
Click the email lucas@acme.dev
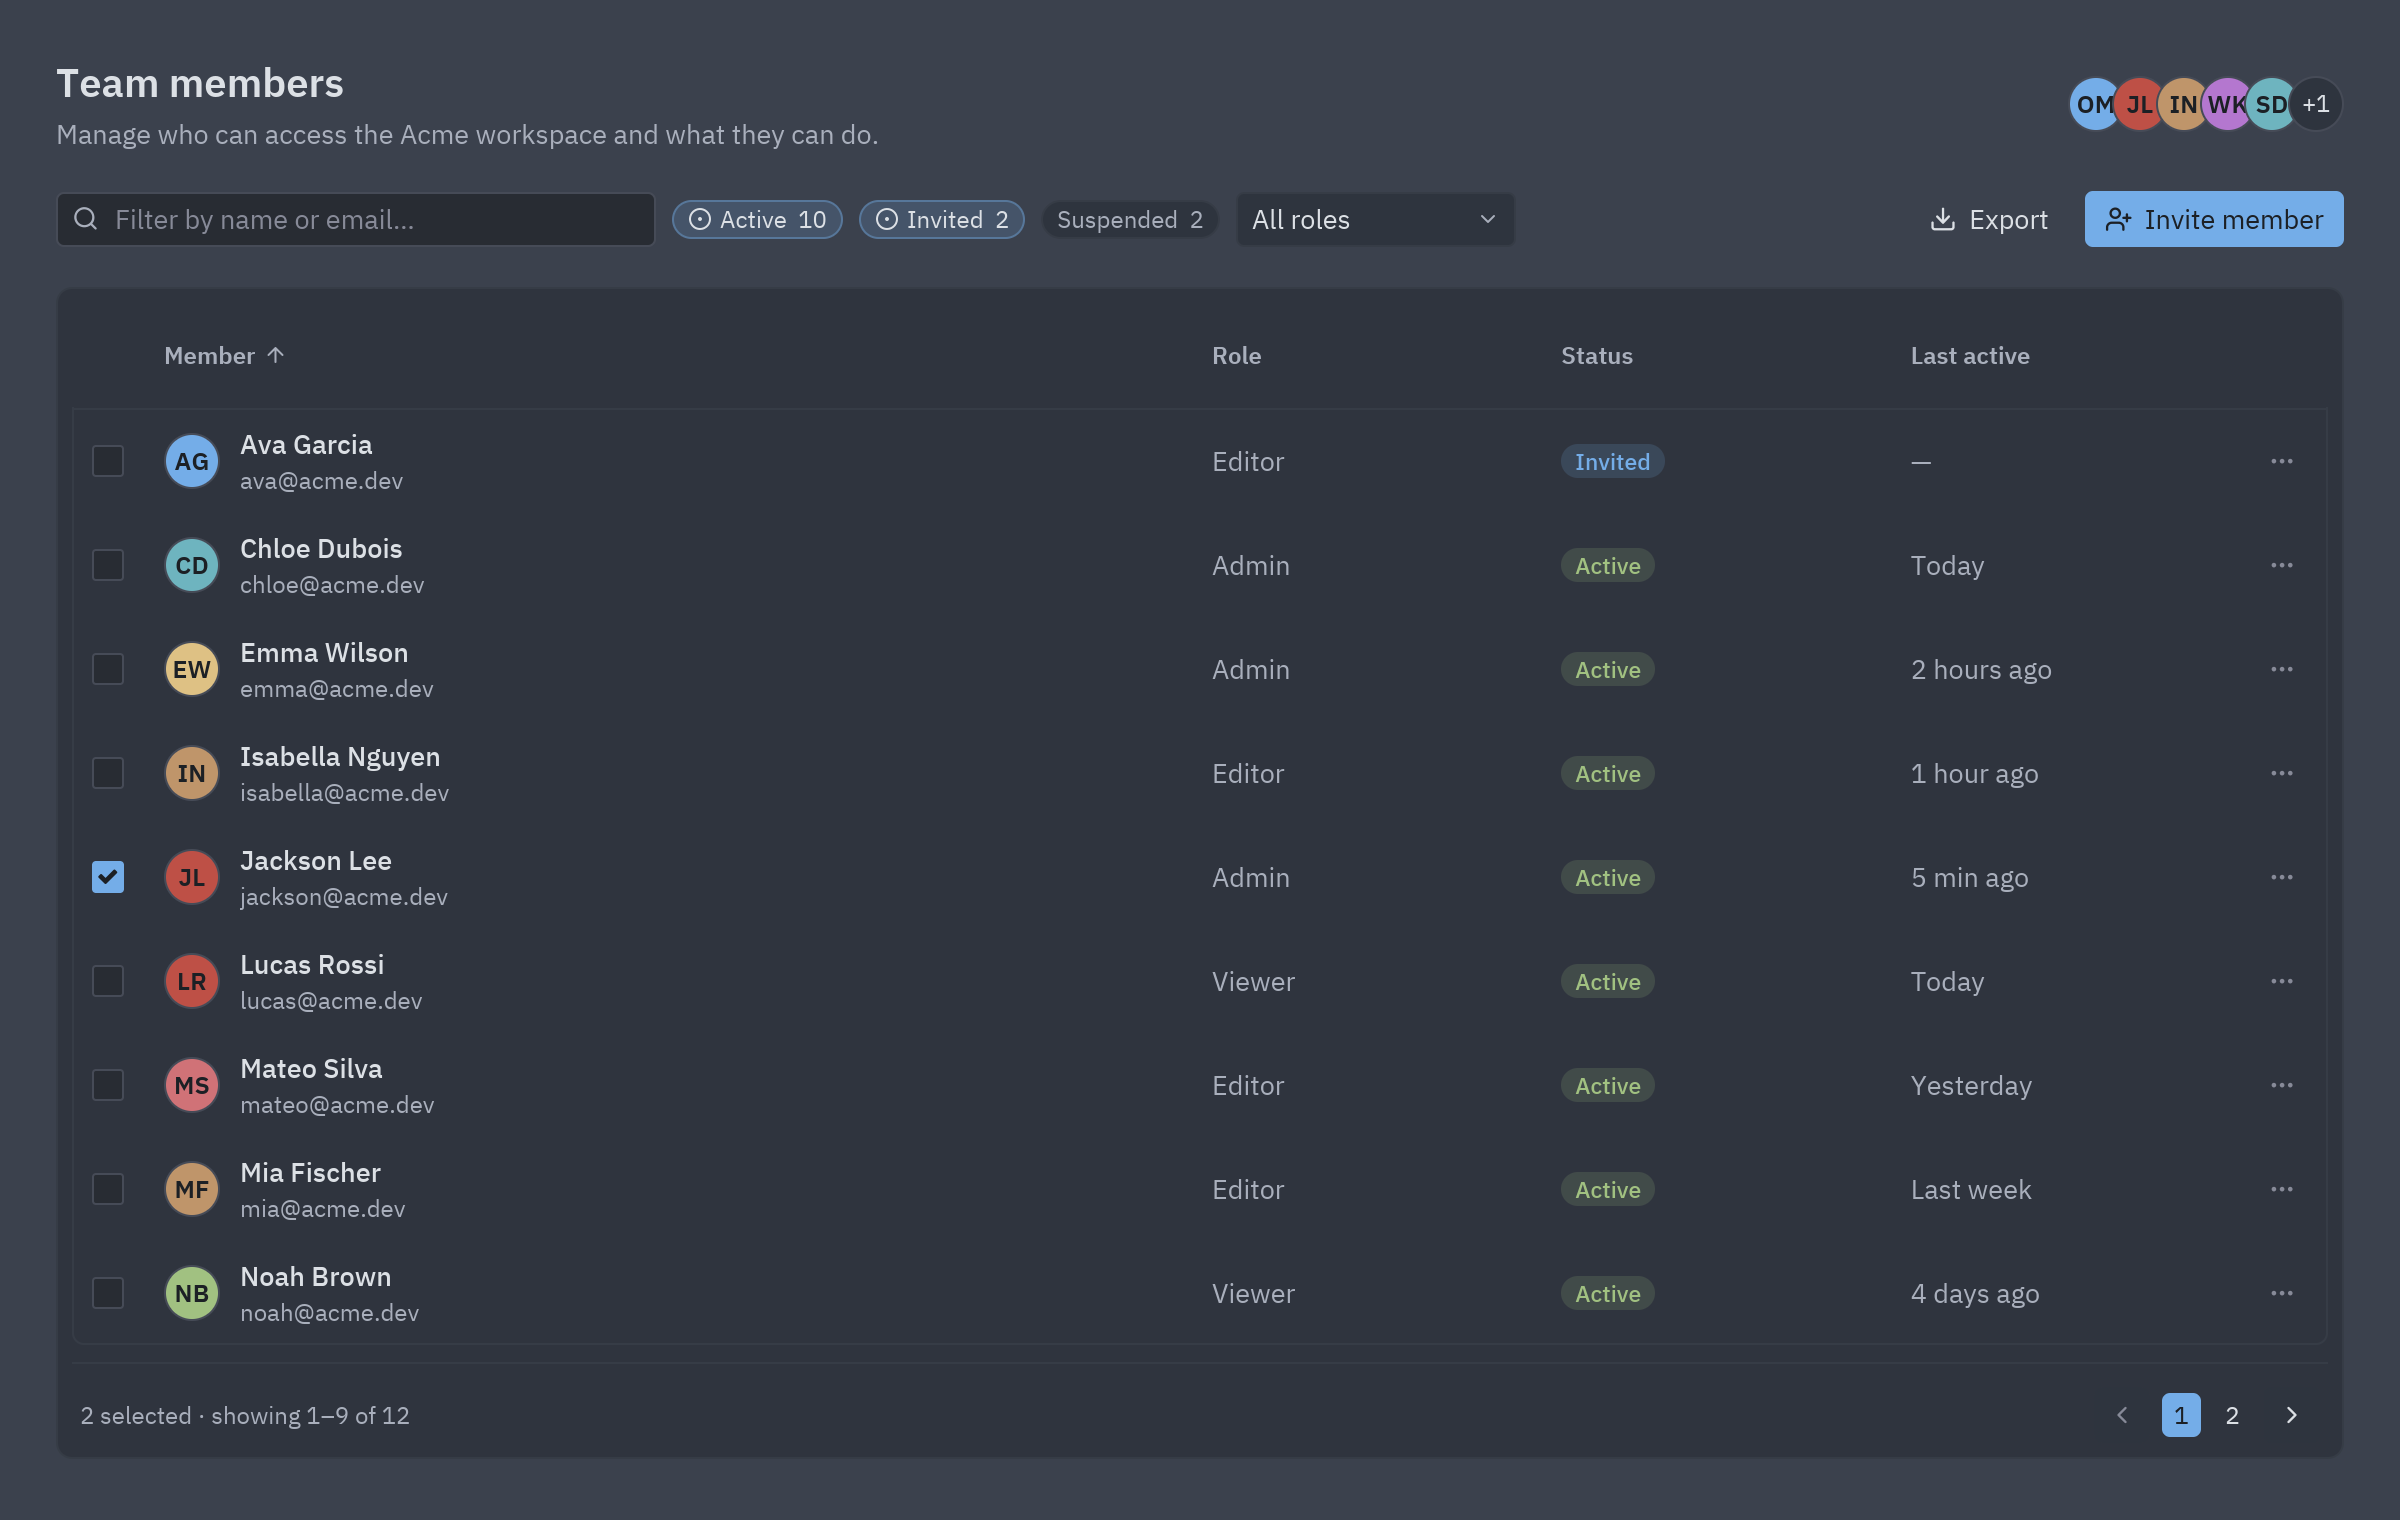coord(331,1000)
